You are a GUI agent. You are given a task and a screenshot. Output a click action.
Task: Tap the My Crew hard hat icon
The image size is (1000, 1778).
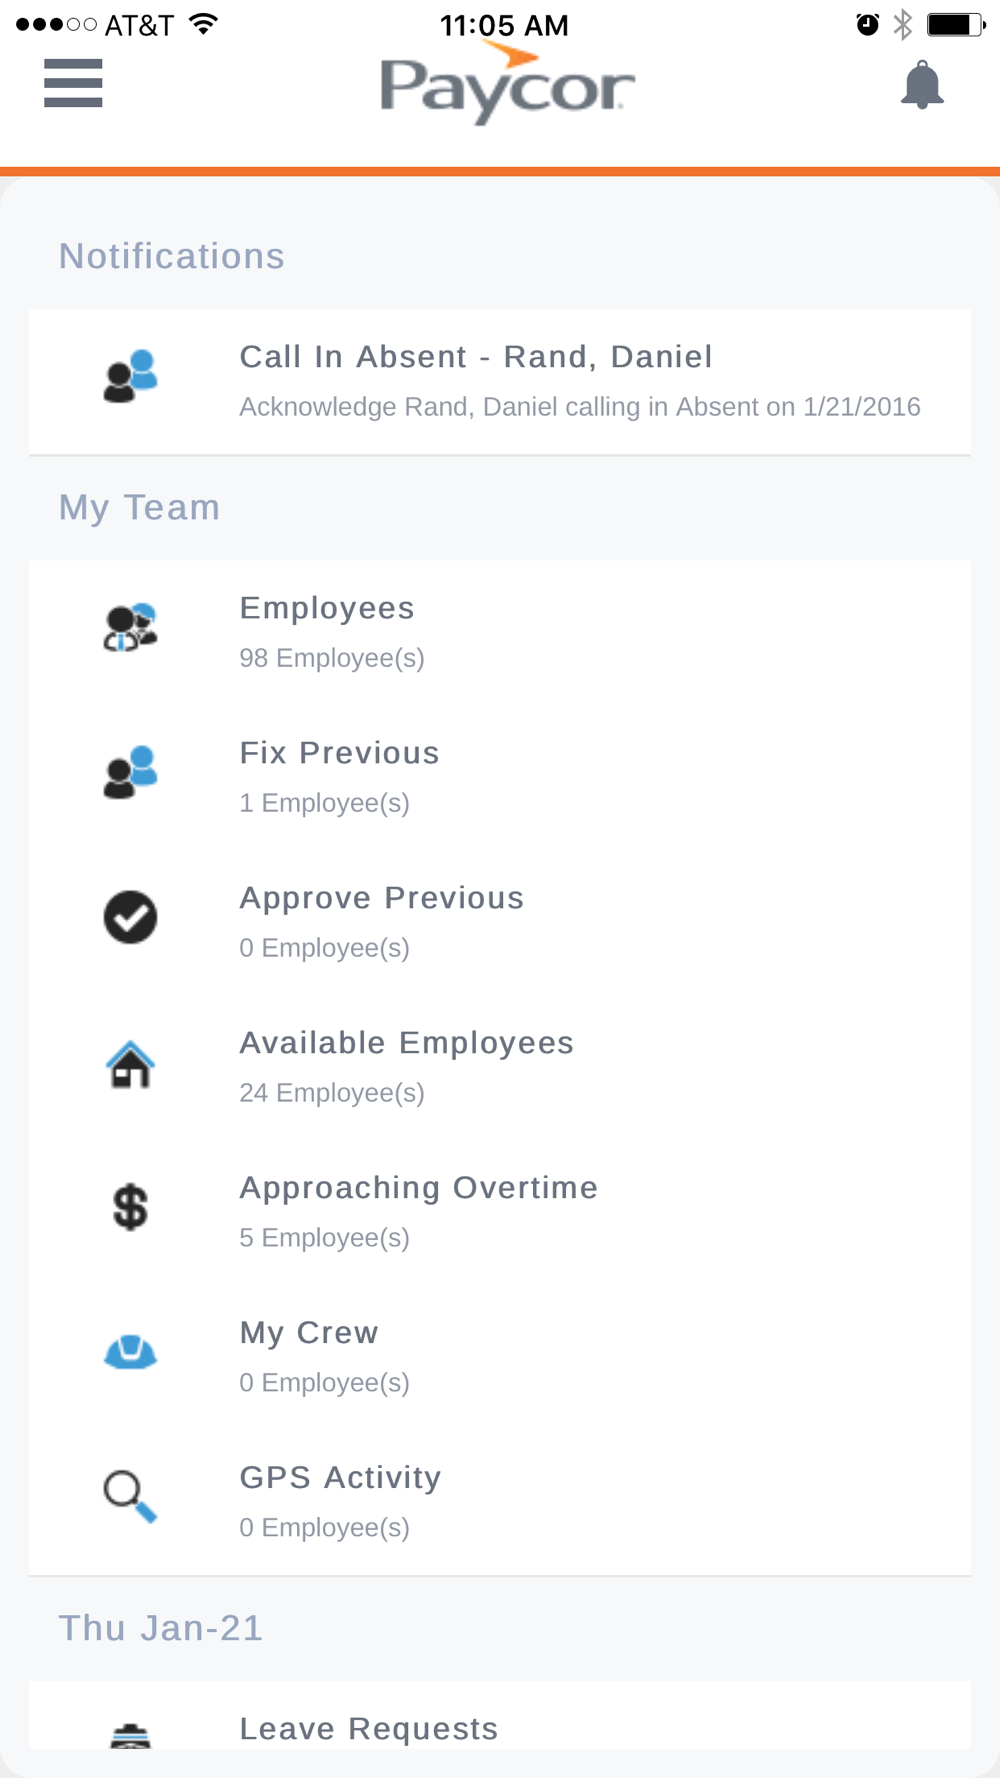click(x=130, y=1352)
